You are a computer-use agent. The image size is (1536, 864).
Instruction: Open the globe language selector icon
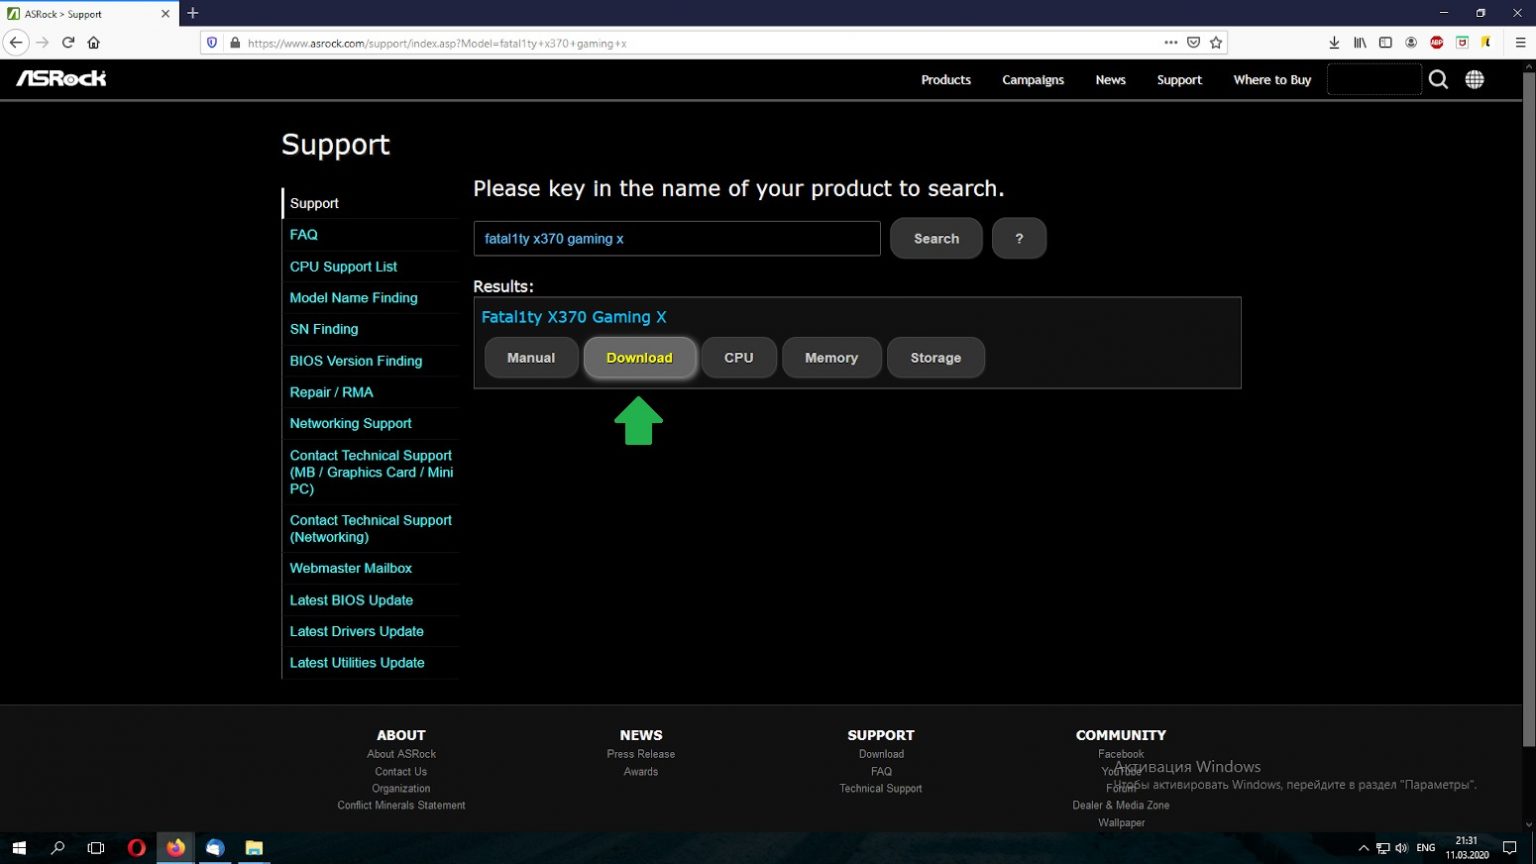coord(1475,79)
